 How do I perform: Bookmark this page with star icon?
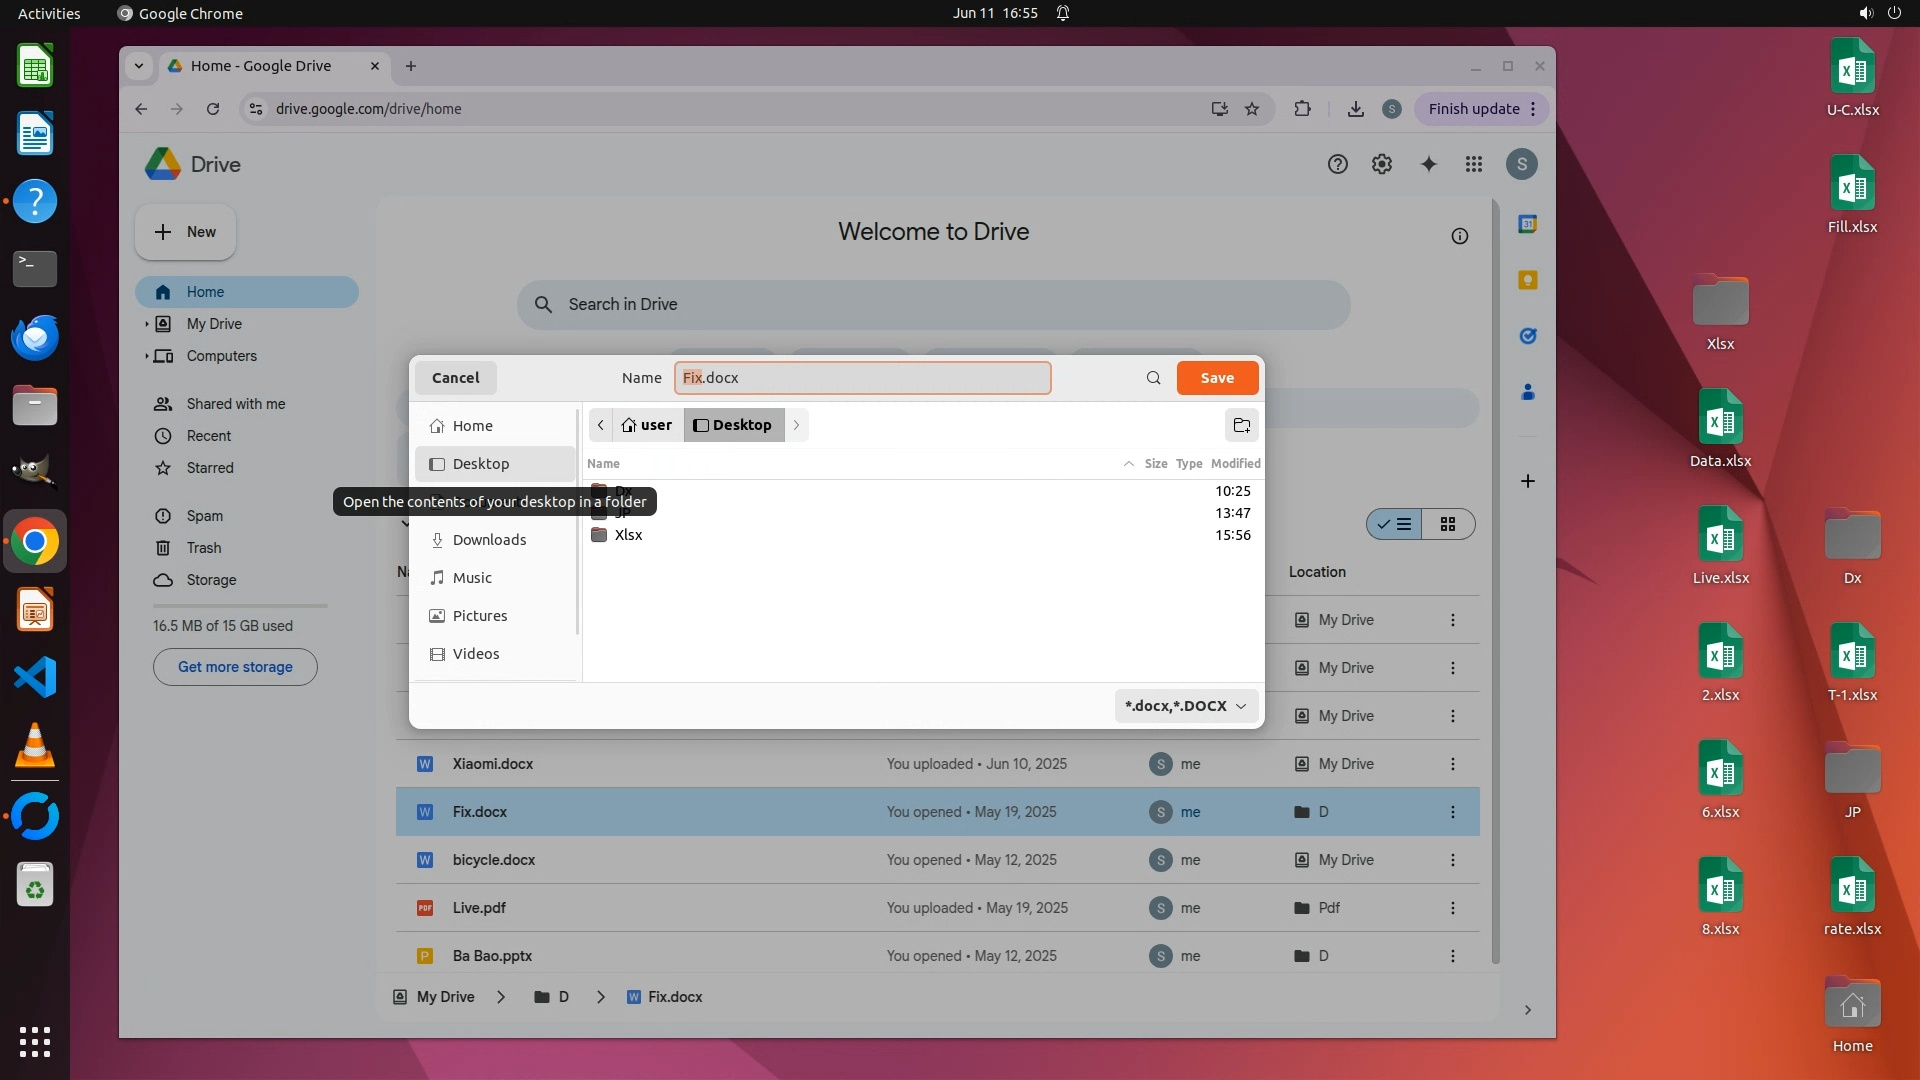tap(1251, 109)
